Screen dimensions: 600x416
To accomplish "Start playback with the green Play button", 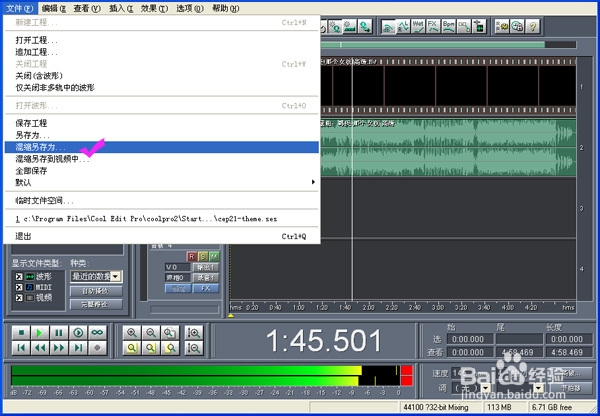I will (x=40, y=333).
